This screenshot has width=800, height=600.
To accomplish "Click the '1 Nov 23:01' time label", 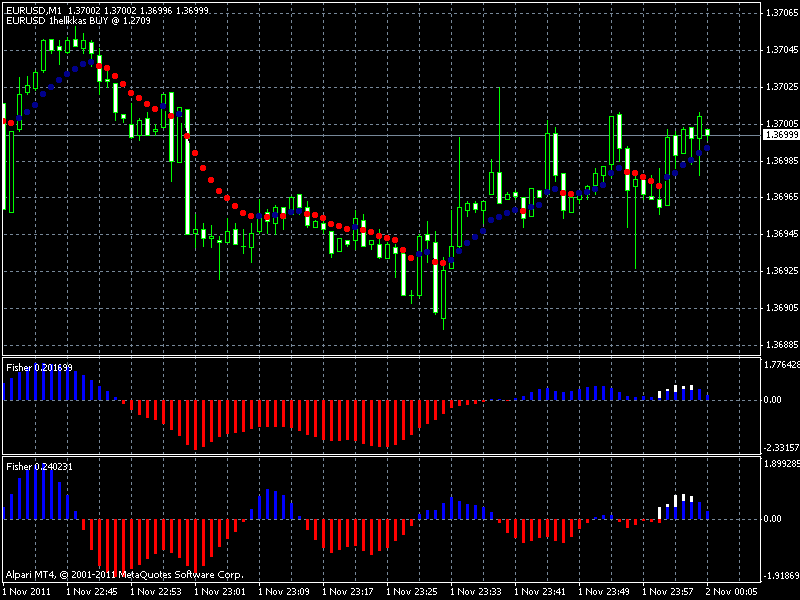I will click(x=220, y=592).
